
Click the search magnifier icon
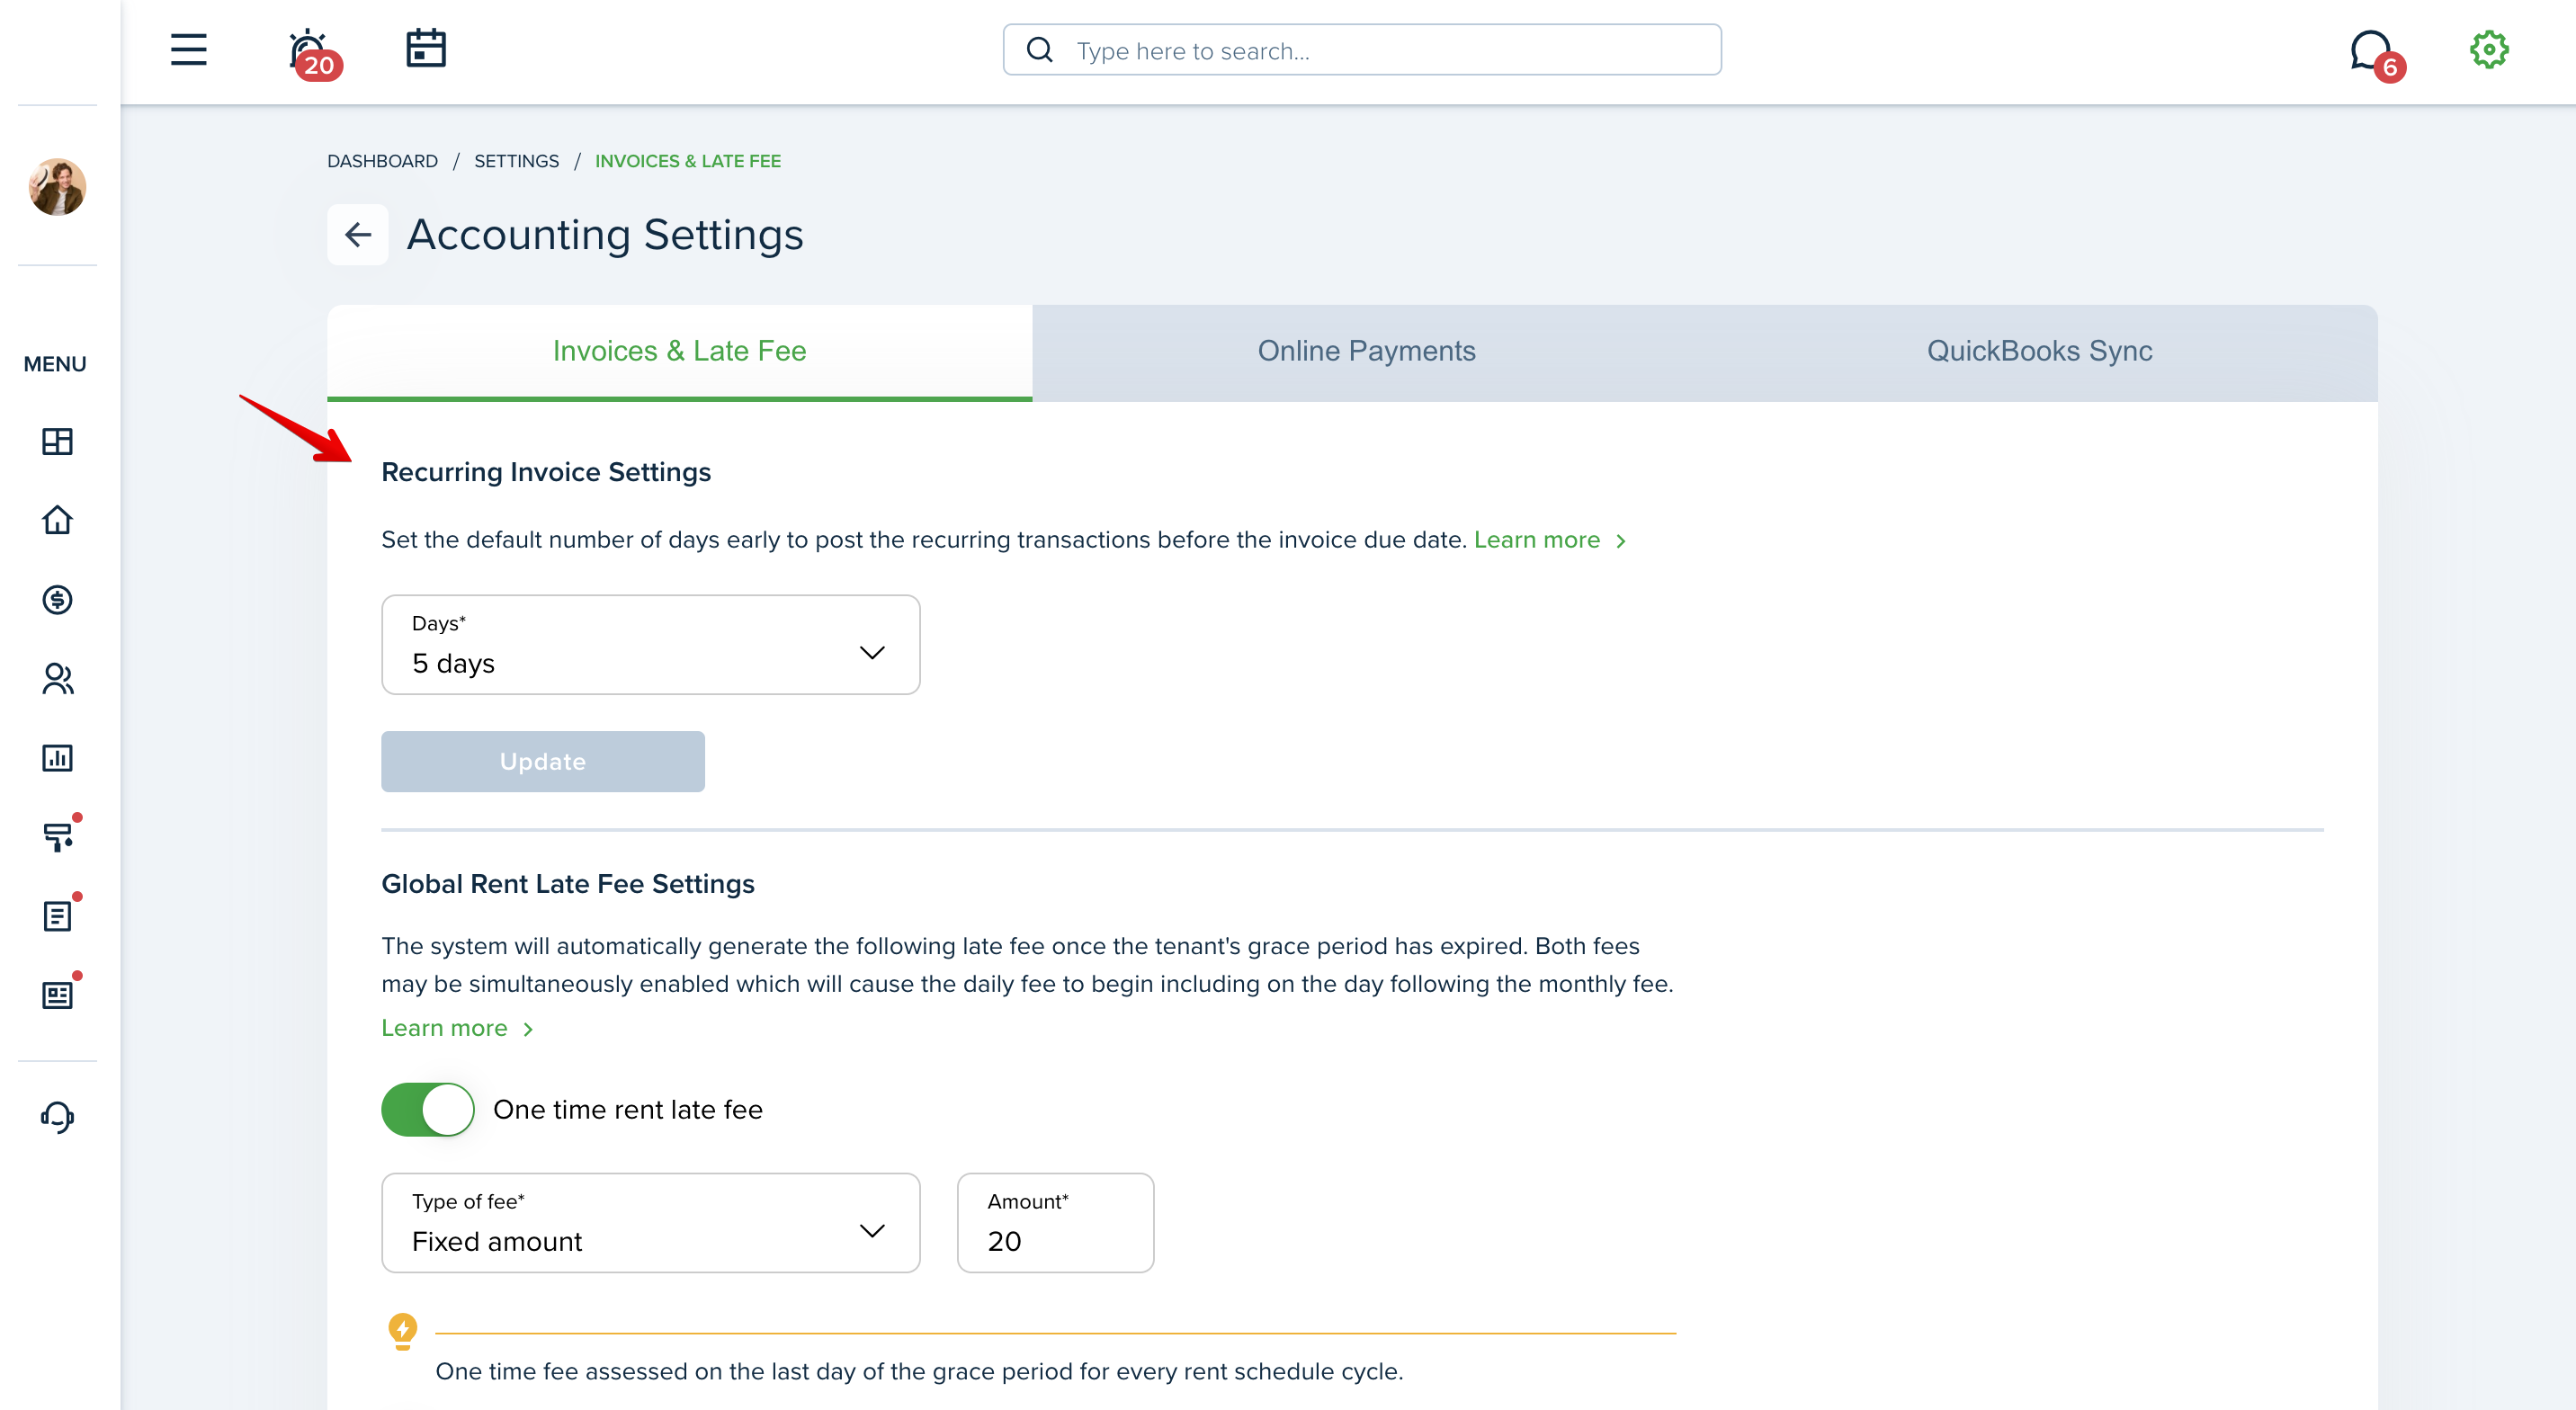[x=1040, y=50]
